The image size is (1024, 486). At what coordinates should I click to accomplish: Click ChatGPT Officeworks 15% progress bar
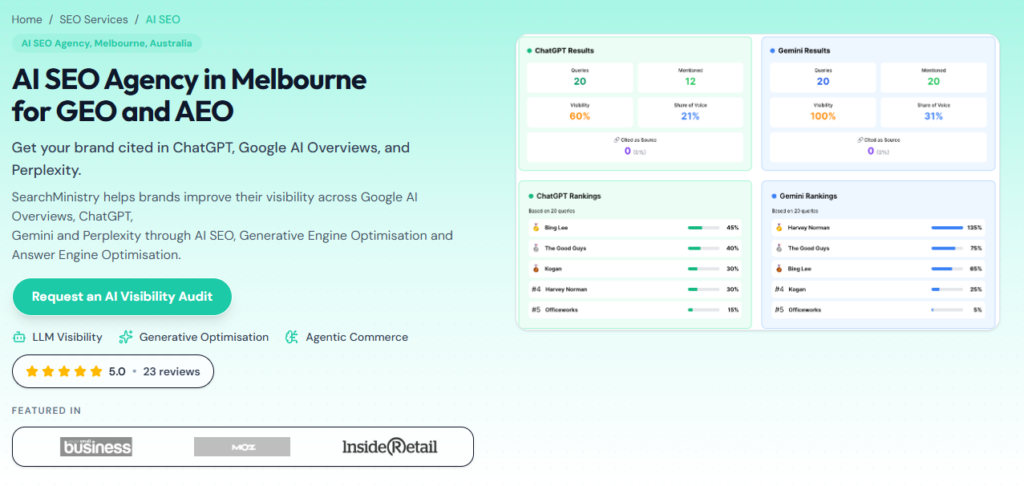tap(703, 310)
